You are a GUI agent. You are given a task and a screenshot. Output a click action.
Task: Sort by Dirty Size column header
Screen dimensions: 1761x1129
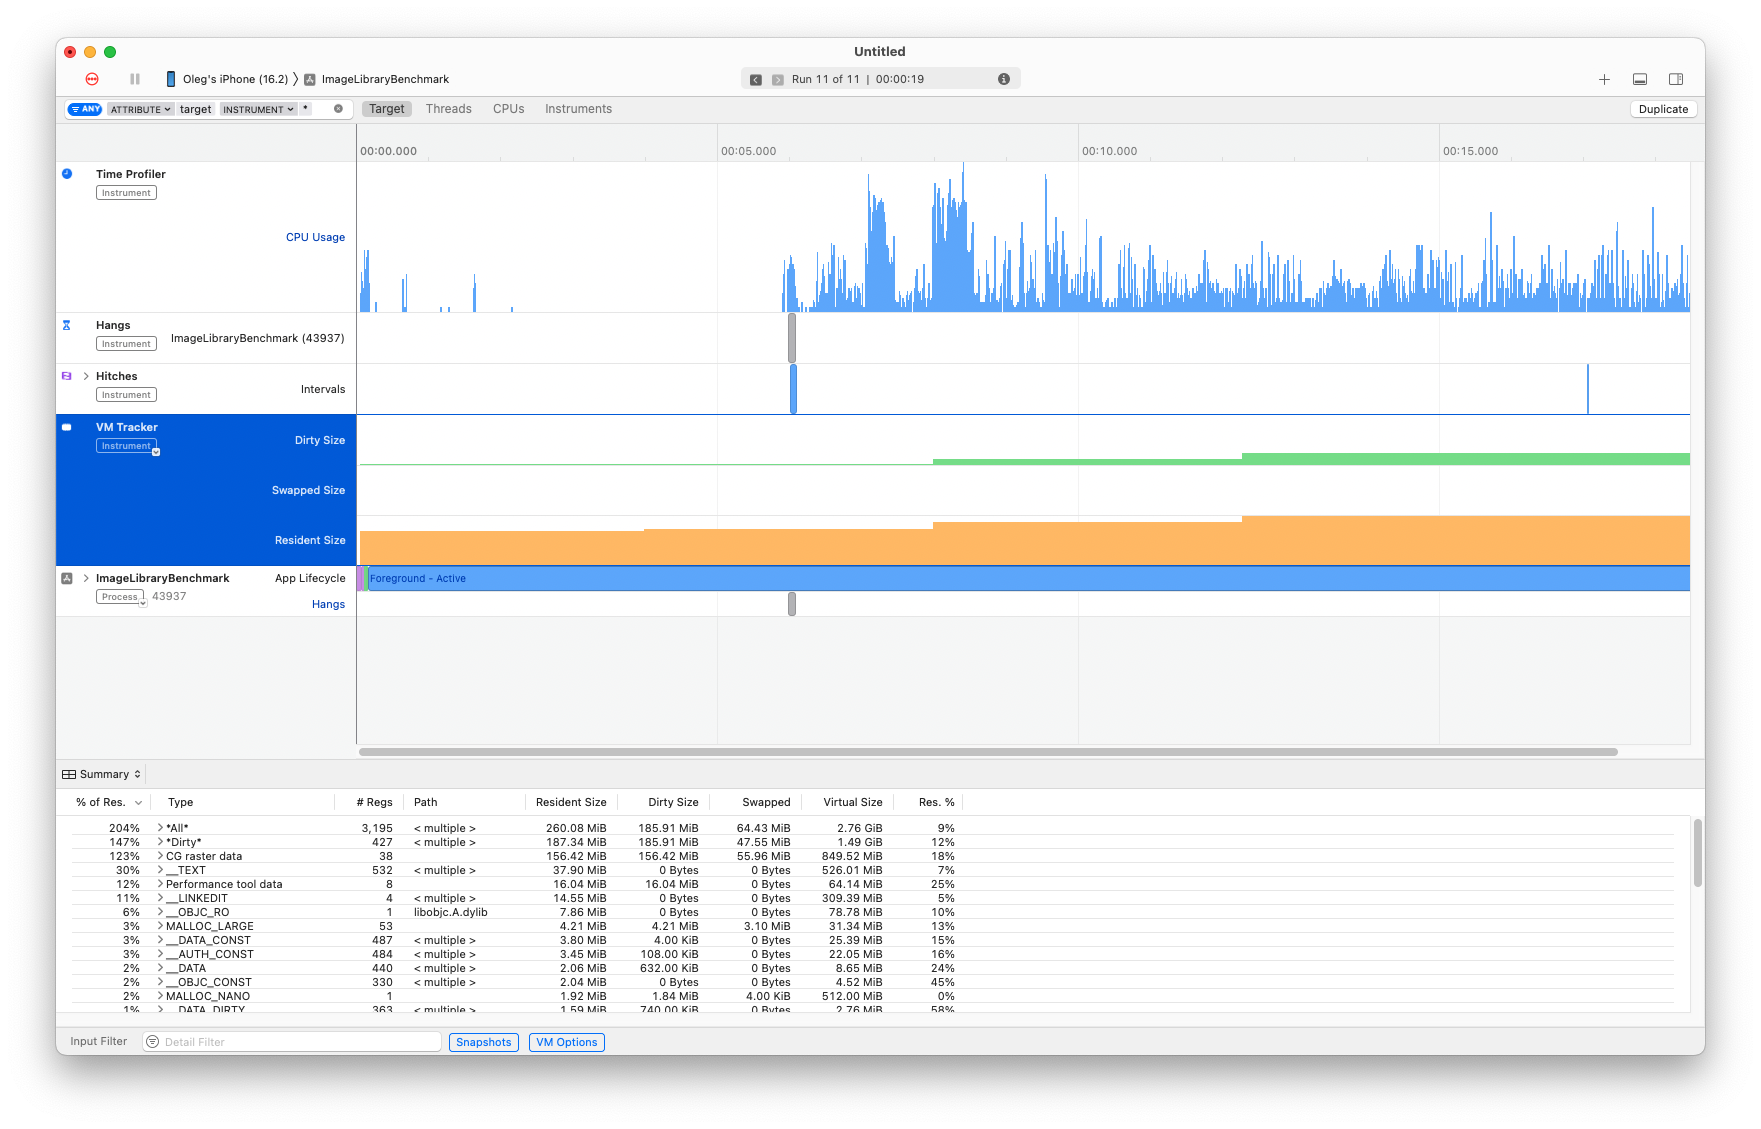click(673, 802)
